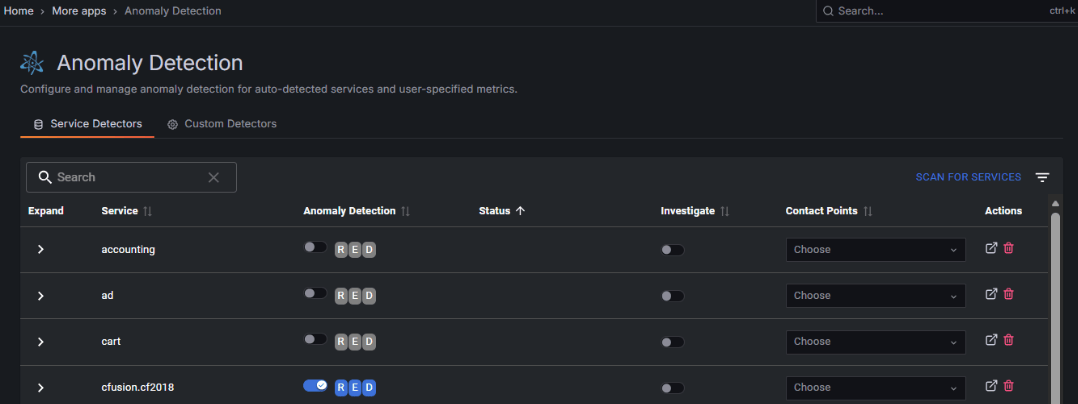This screenshot has height=404, width=1078.
Task: Delete the accounting service detector
Action: (1008, 248)
